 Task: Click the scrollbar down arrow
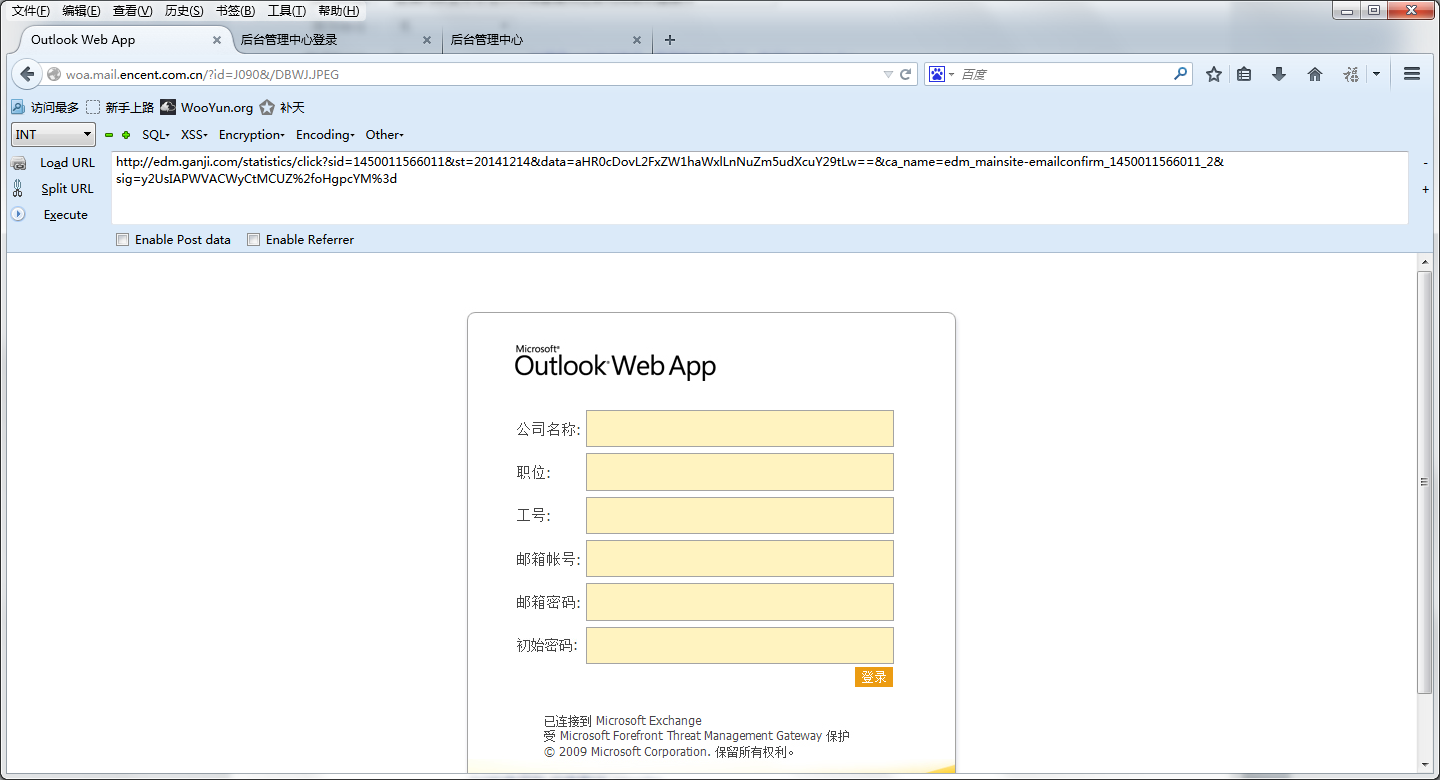tap(1425, 765)
